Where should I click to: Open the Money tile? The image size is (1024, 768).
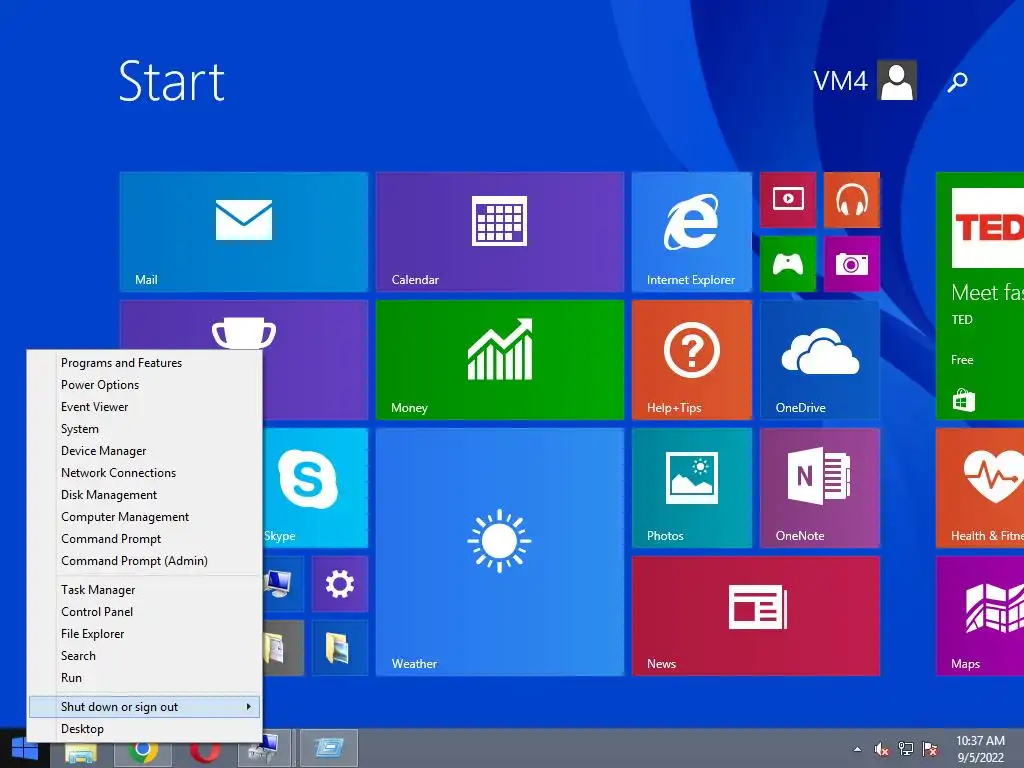pos(500,360)
